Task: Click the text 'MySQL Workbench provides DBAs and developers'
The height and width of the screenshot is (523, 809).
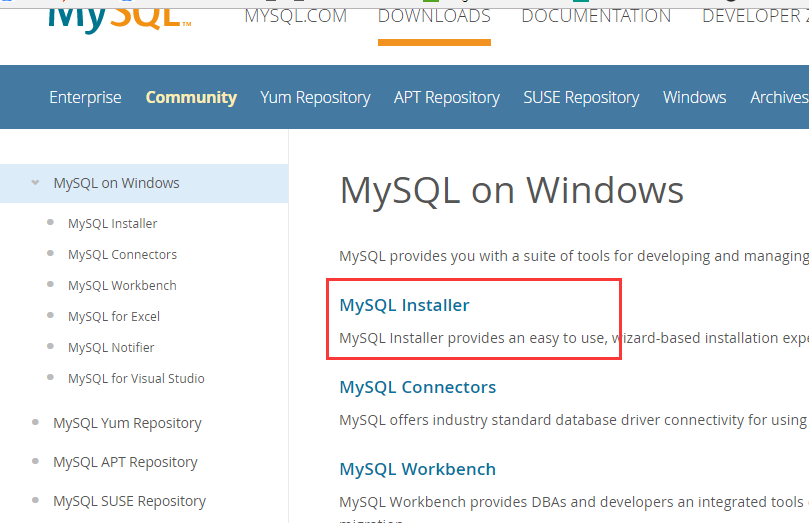Action: click(507, 502)
